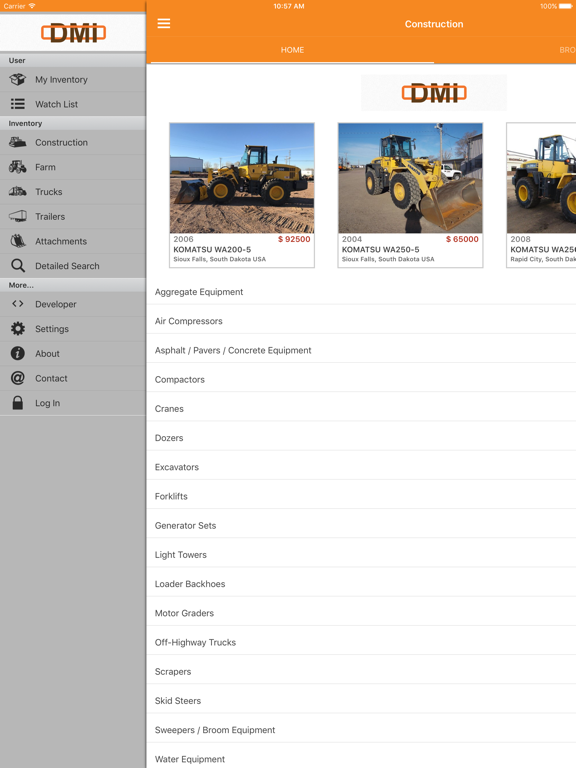Open Skid Steers category
The width and height of the screenshot is (576, 768).
point(361,701)
